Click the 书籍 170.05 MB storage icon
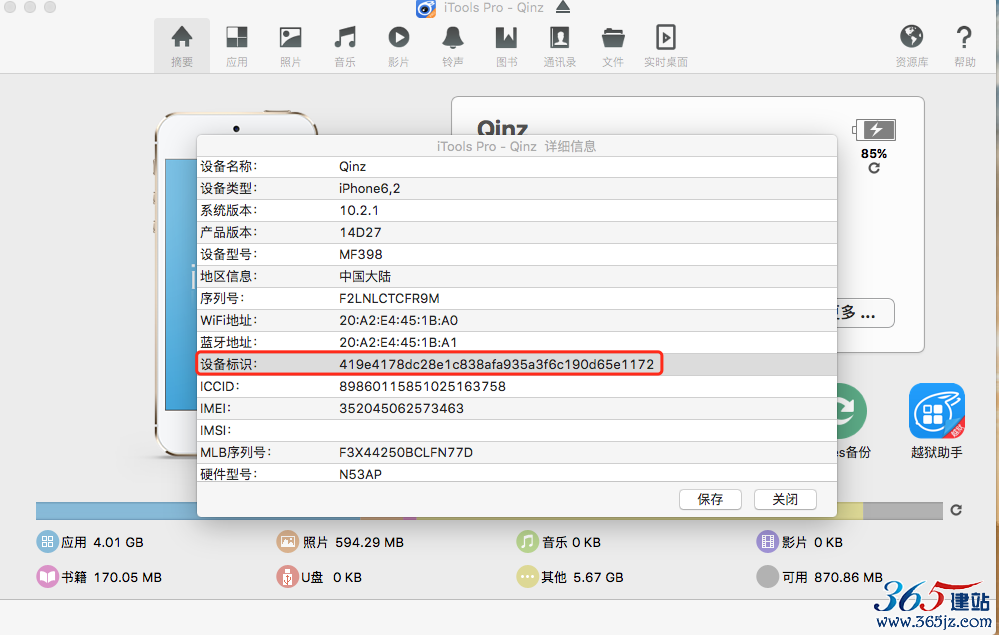The height and width of the screenshot is (635, 999). tap(47, 577)
